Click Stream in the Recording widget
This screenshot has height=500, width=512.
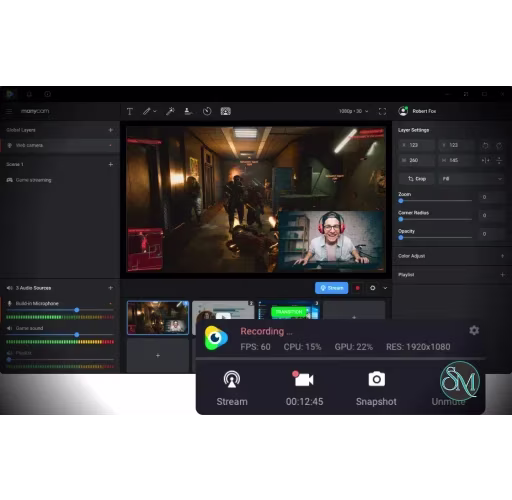coord(232,388)
